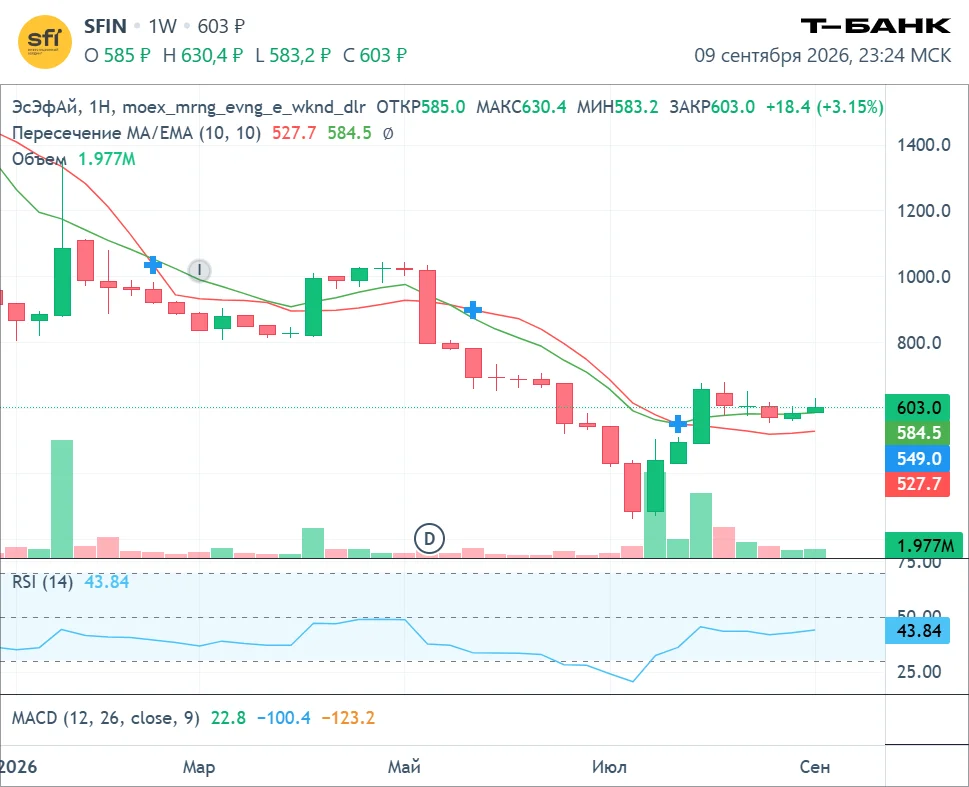Select the RSI (14) indicator label
The height and width of the screenshot is (787, 969).
tap(42, 582)
